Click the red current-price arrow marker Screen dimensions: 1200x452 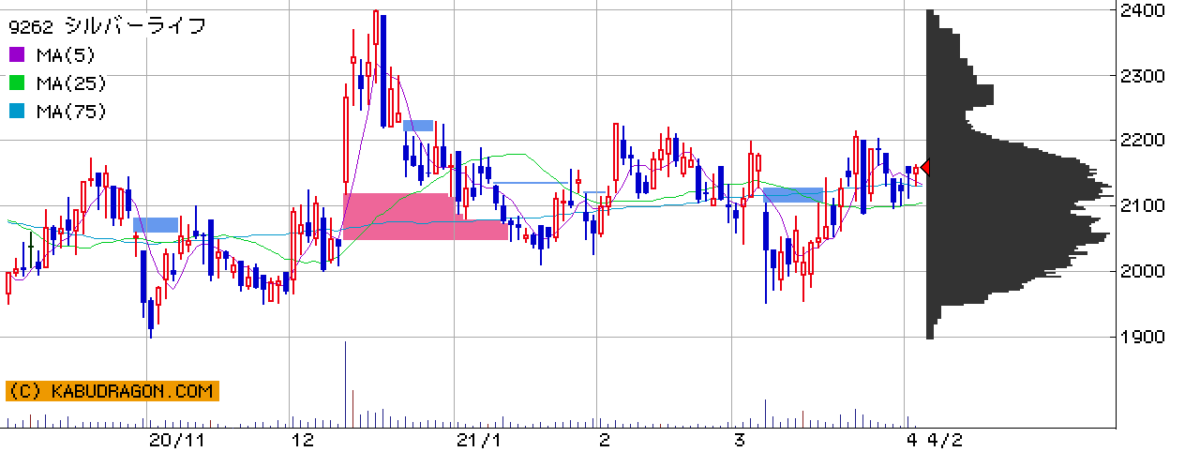(x=924, y=167)
